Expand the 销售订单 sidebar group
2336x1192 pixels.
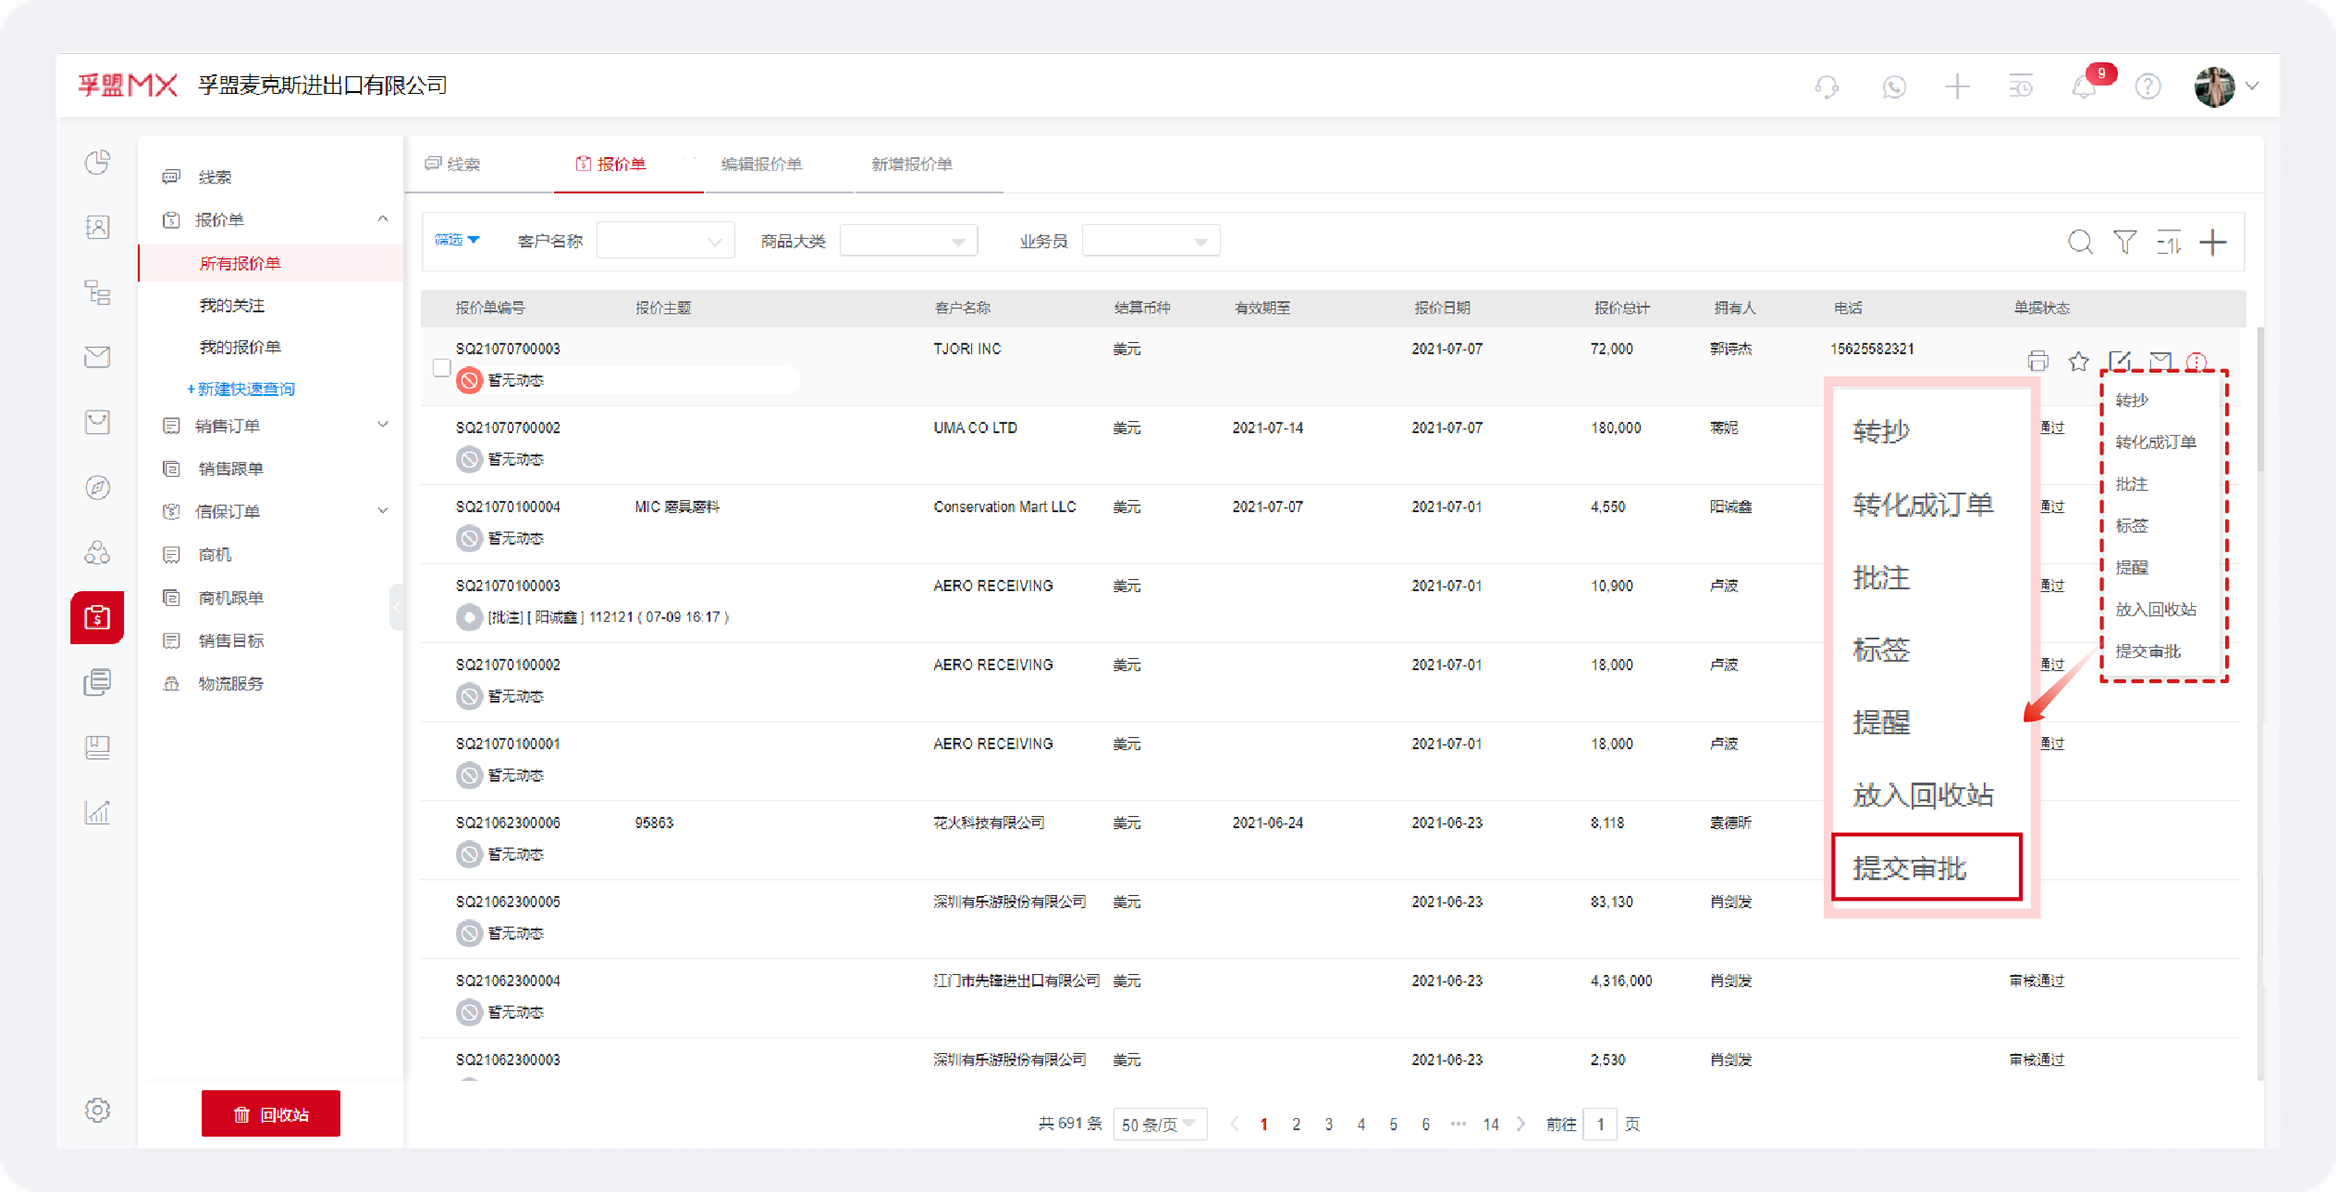click(x=383, y=425)
